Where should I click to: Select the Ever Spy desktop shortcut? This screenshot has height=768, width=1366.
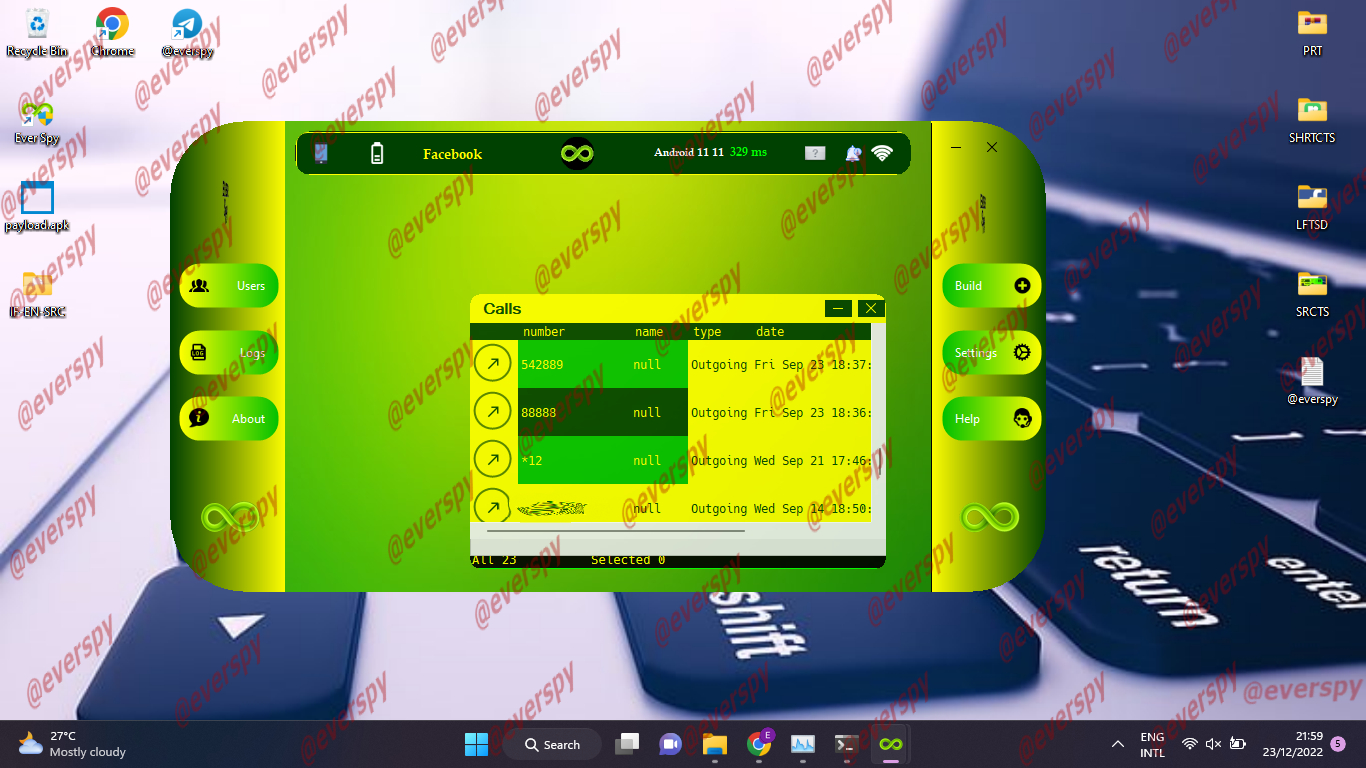tap(37, 121)
